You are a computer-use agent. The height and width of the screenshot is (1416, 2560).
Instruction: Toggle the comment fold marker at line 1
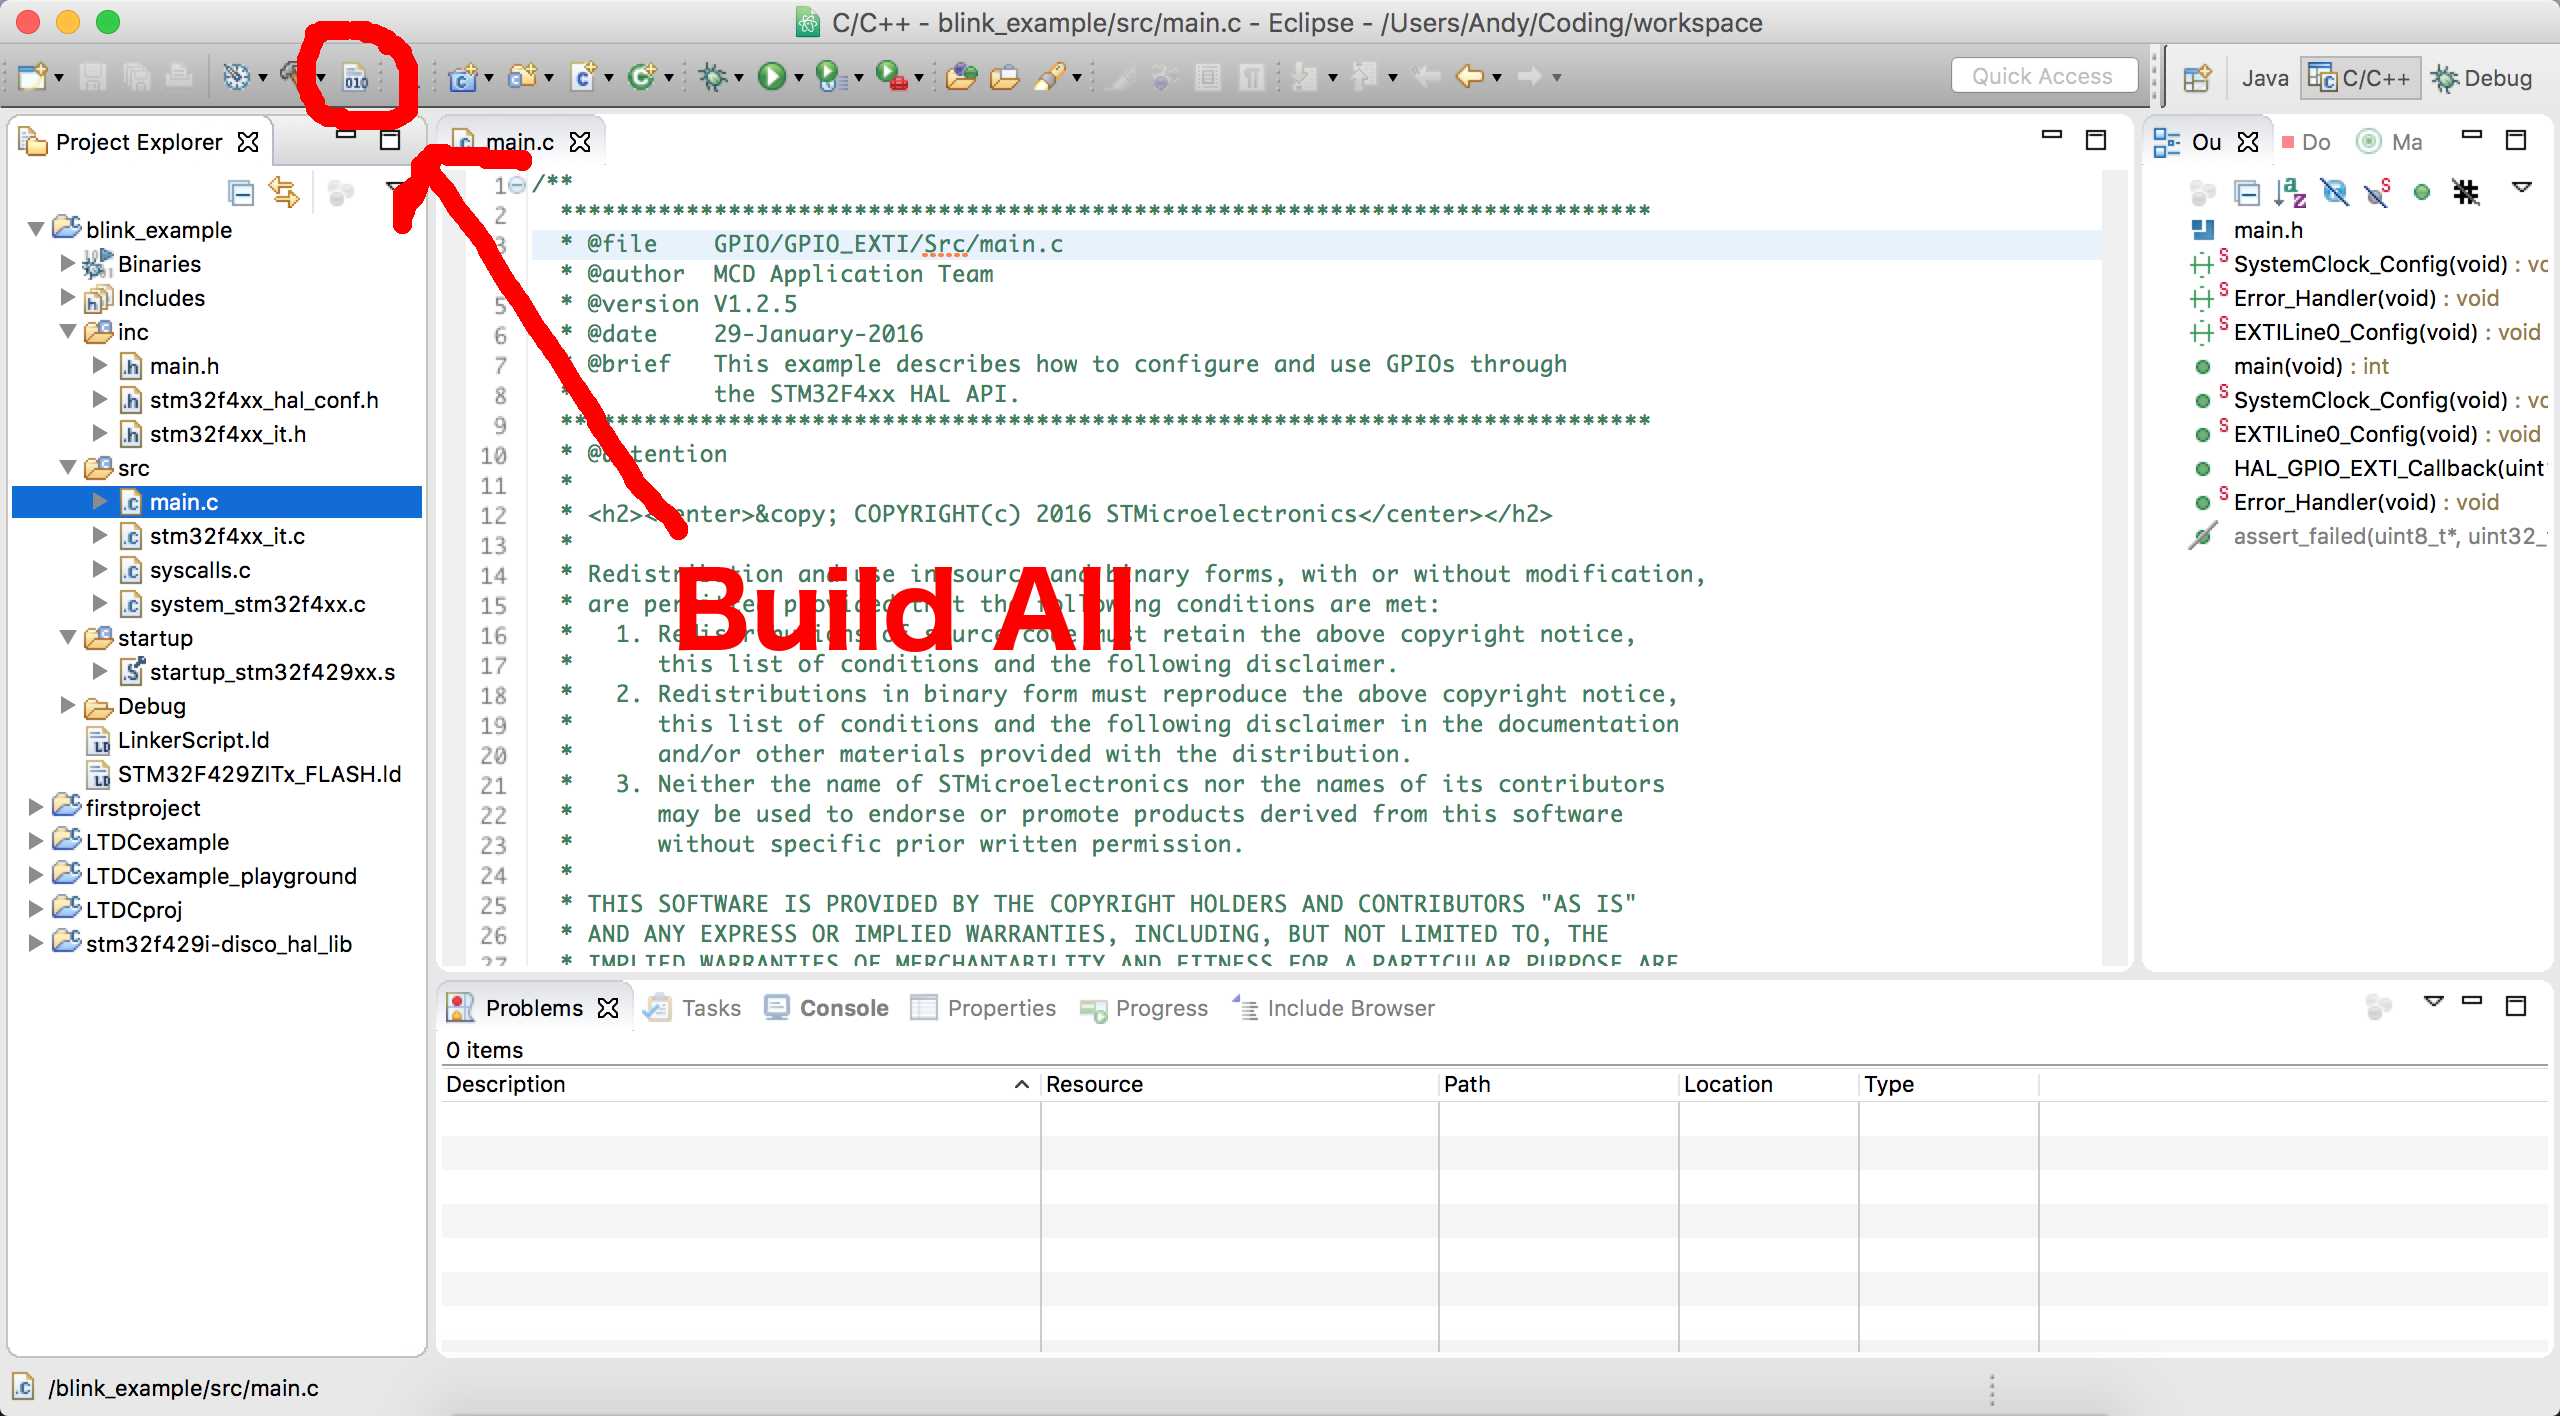coord(517,185)
